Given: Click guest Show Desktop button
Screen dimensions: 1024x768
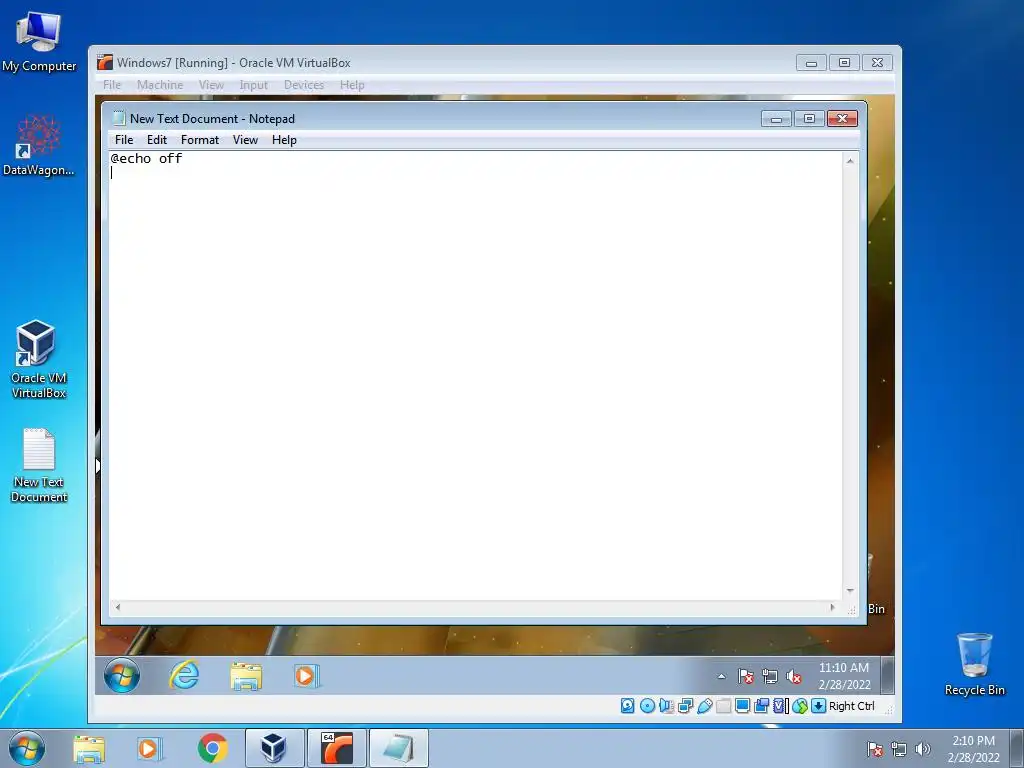Looking at the screenshot, I should [888, 675].
